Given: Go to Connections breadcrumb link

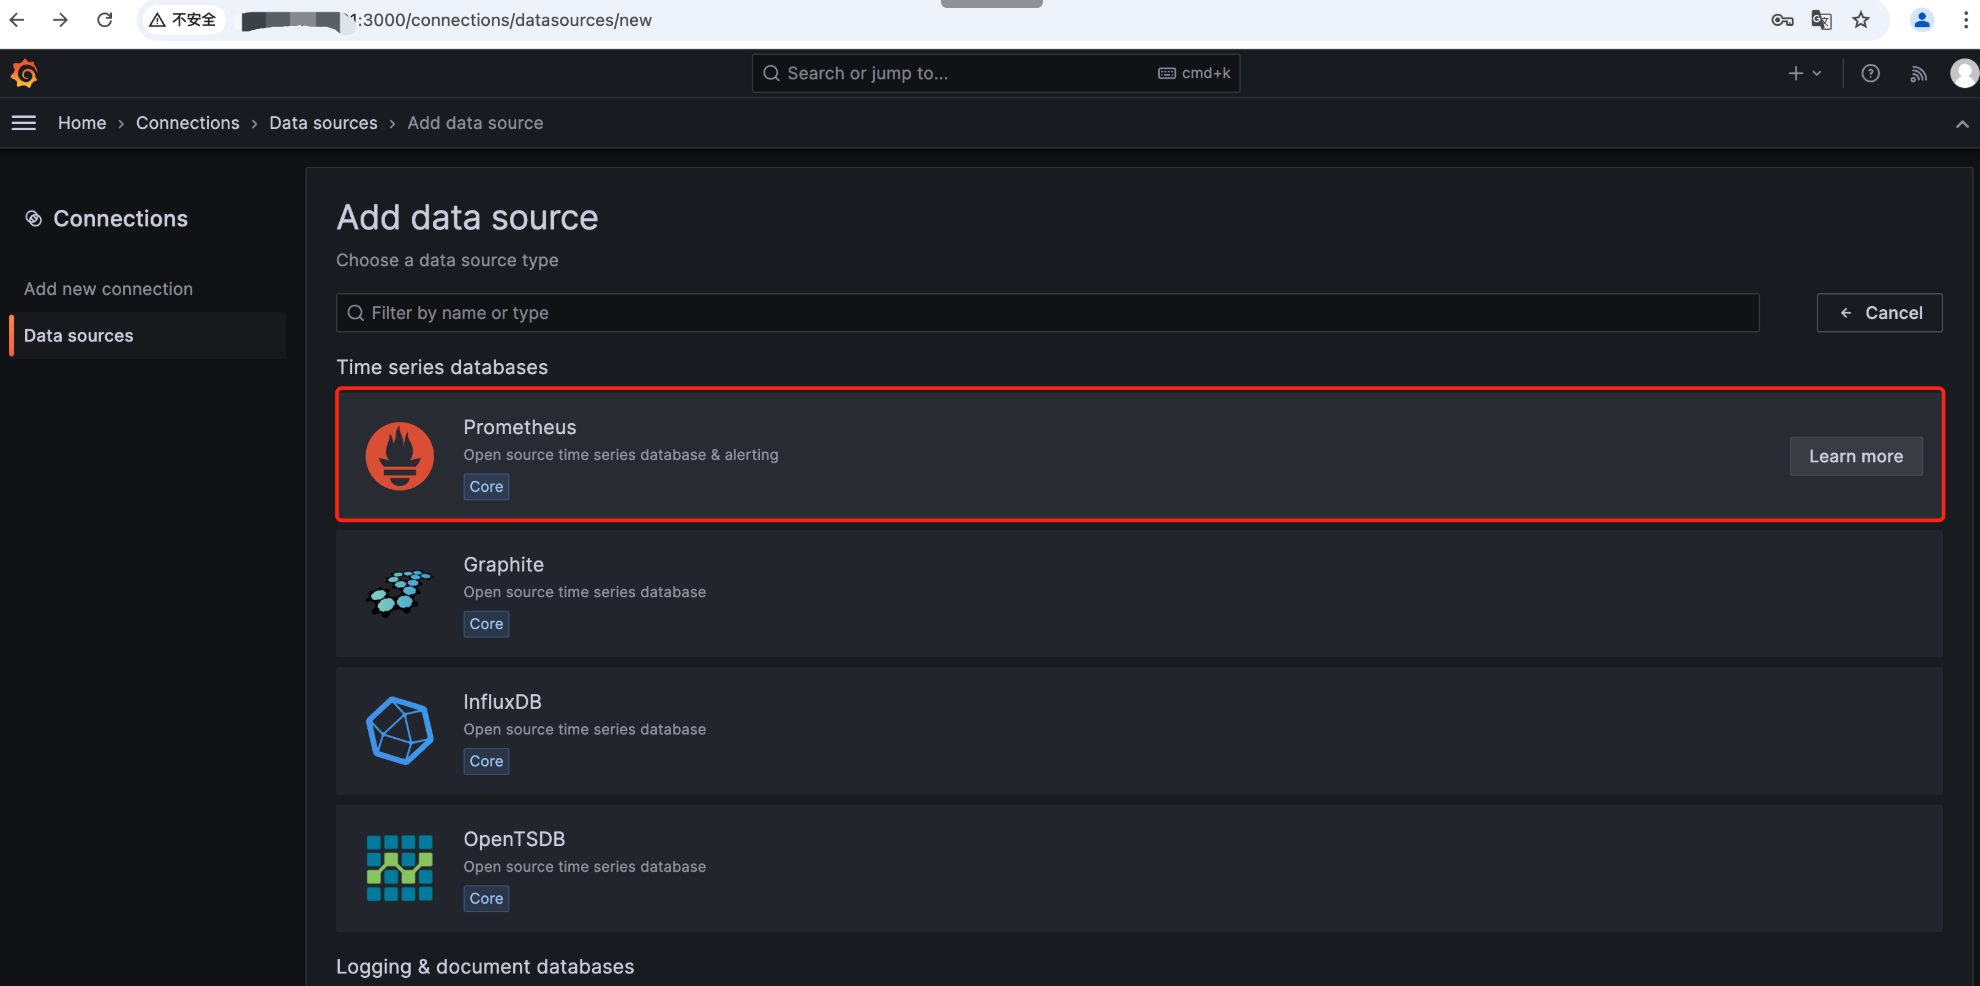Looking at the screenshot, I should (x=188, y=123).
